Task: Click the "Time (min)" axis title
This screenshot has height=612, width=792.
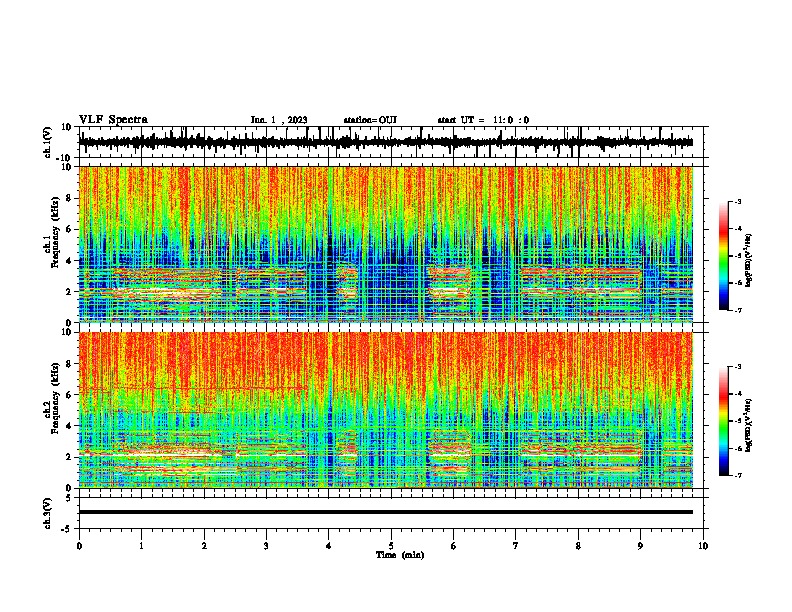Action: pos(400,555)
